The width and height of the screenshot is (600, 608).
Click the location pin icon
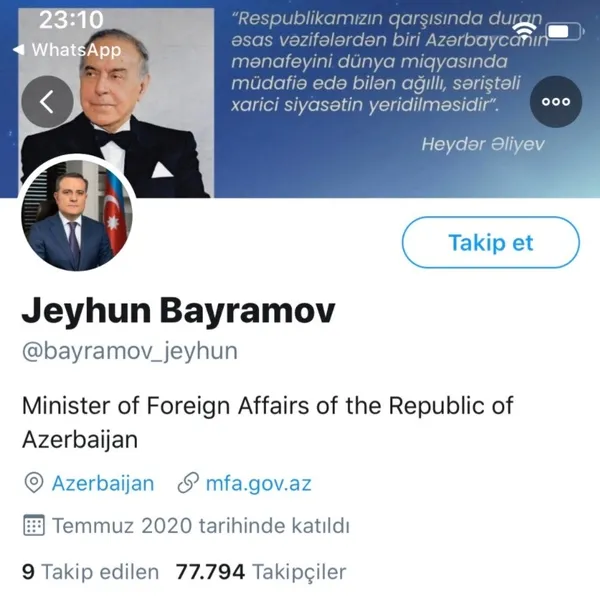pyautogui.click(x=34, y=483)
